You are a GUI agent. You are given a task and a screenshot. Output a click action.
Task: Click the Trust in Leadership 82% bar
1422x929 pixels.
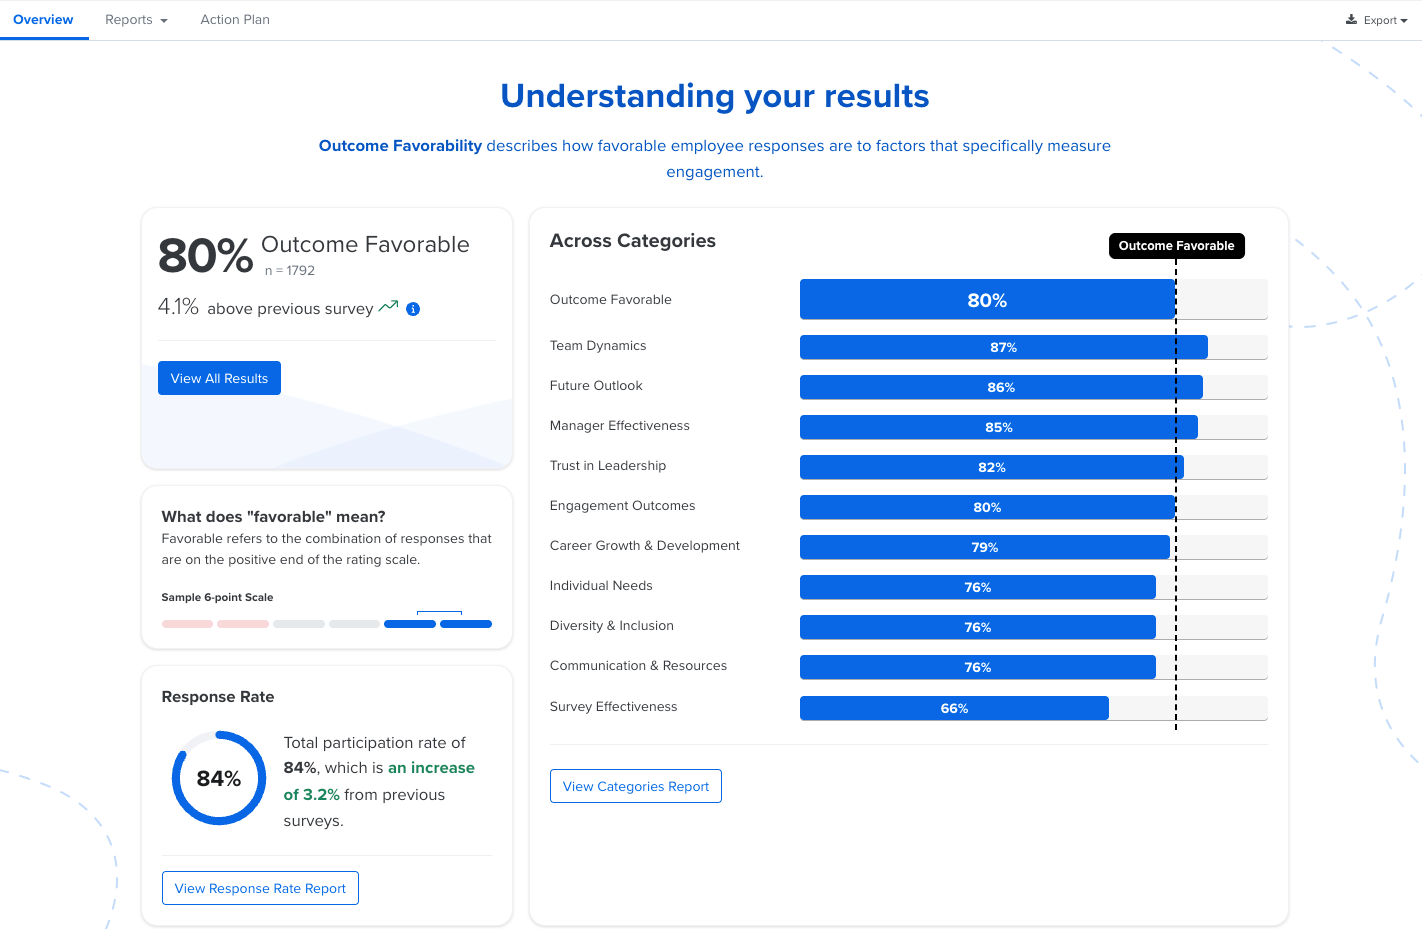(991, 467)
